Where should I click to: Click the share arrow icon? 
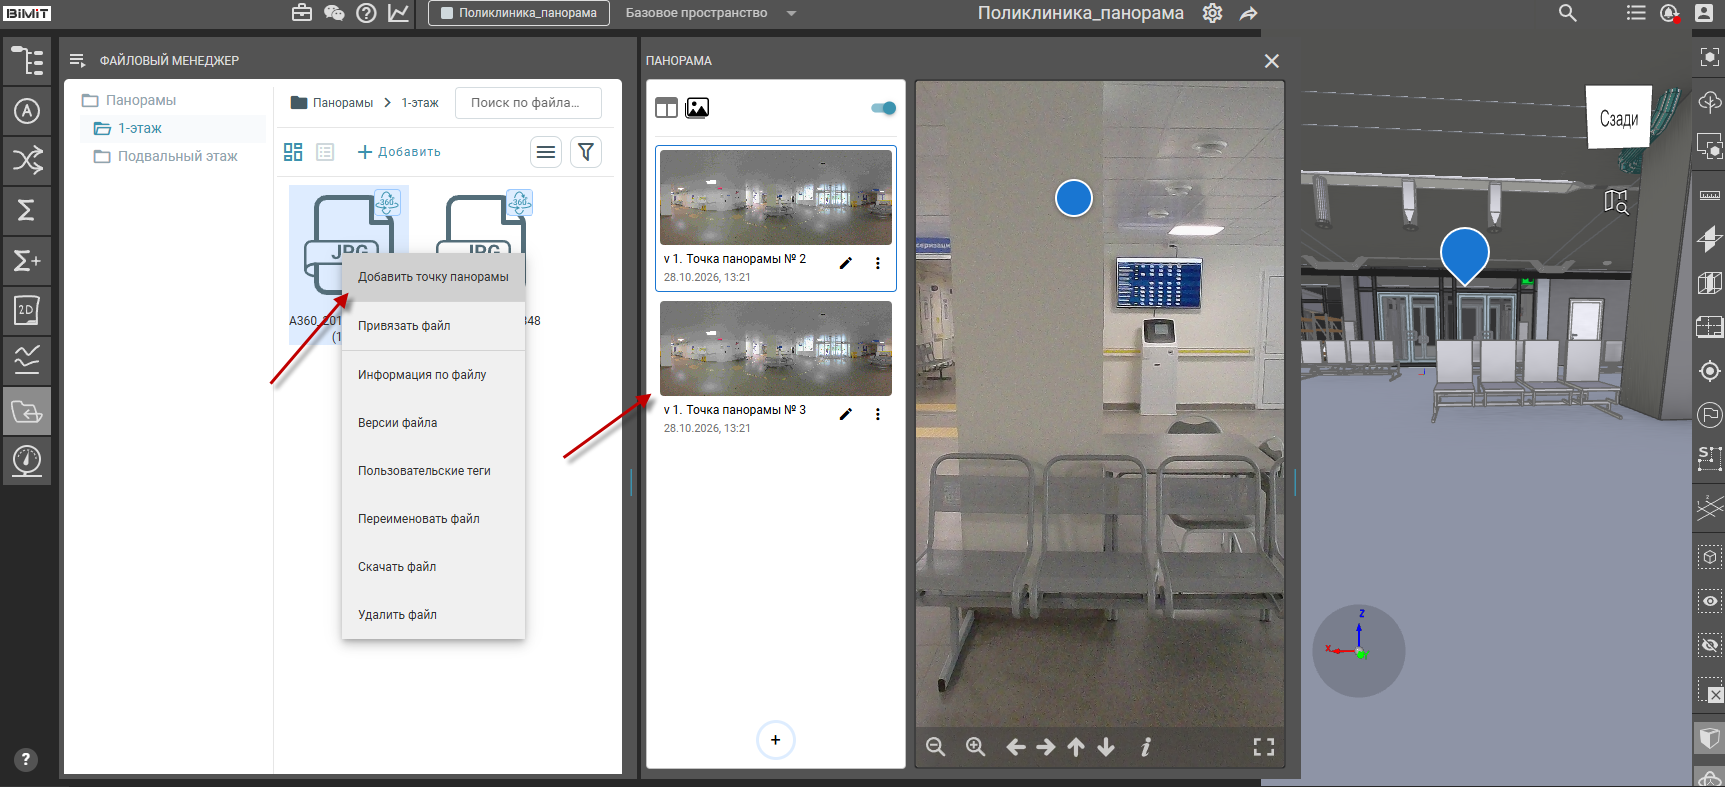(1248, 13)
